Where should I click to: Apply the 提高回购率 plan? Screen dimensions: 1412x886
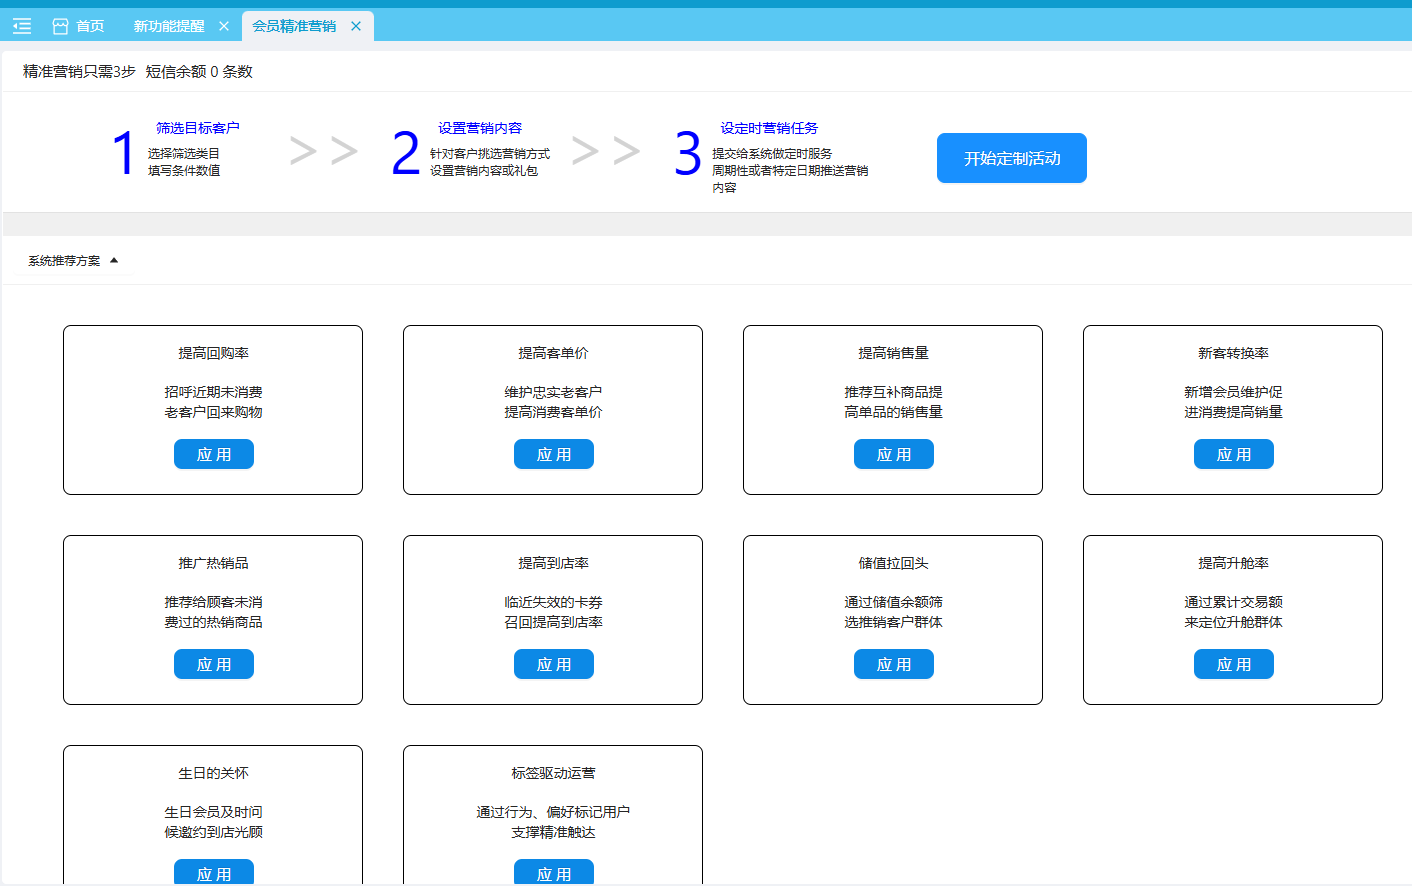pos(213,454)
